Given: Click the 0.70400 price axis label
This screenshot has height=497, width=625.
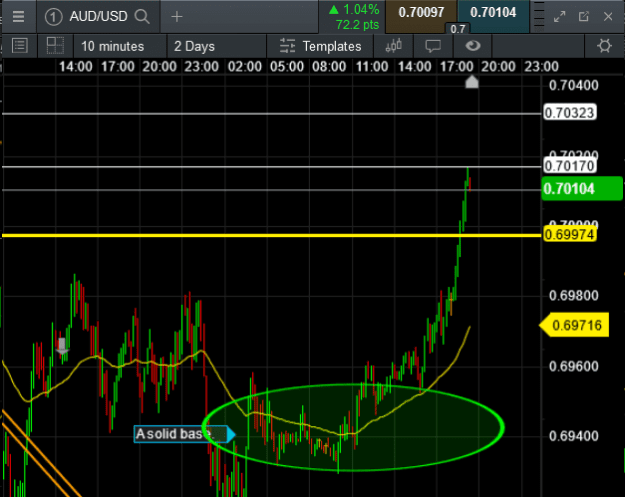Looking at the screenshot, I should coord(573,85).
